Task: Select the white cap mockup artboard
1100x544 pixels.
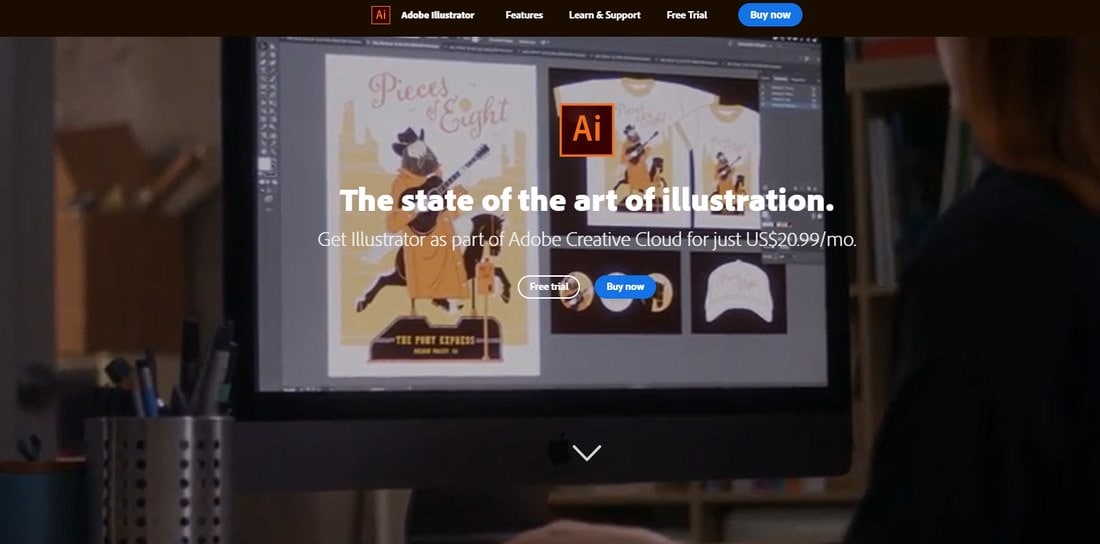Action: point(739,292)
